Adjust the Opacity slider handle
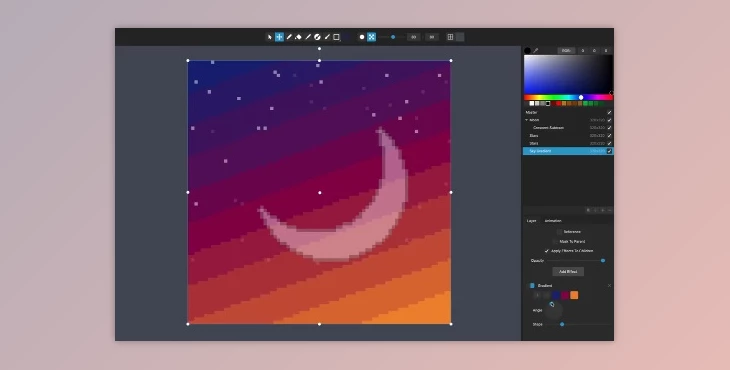730x370 pixels. pos(603,261)
